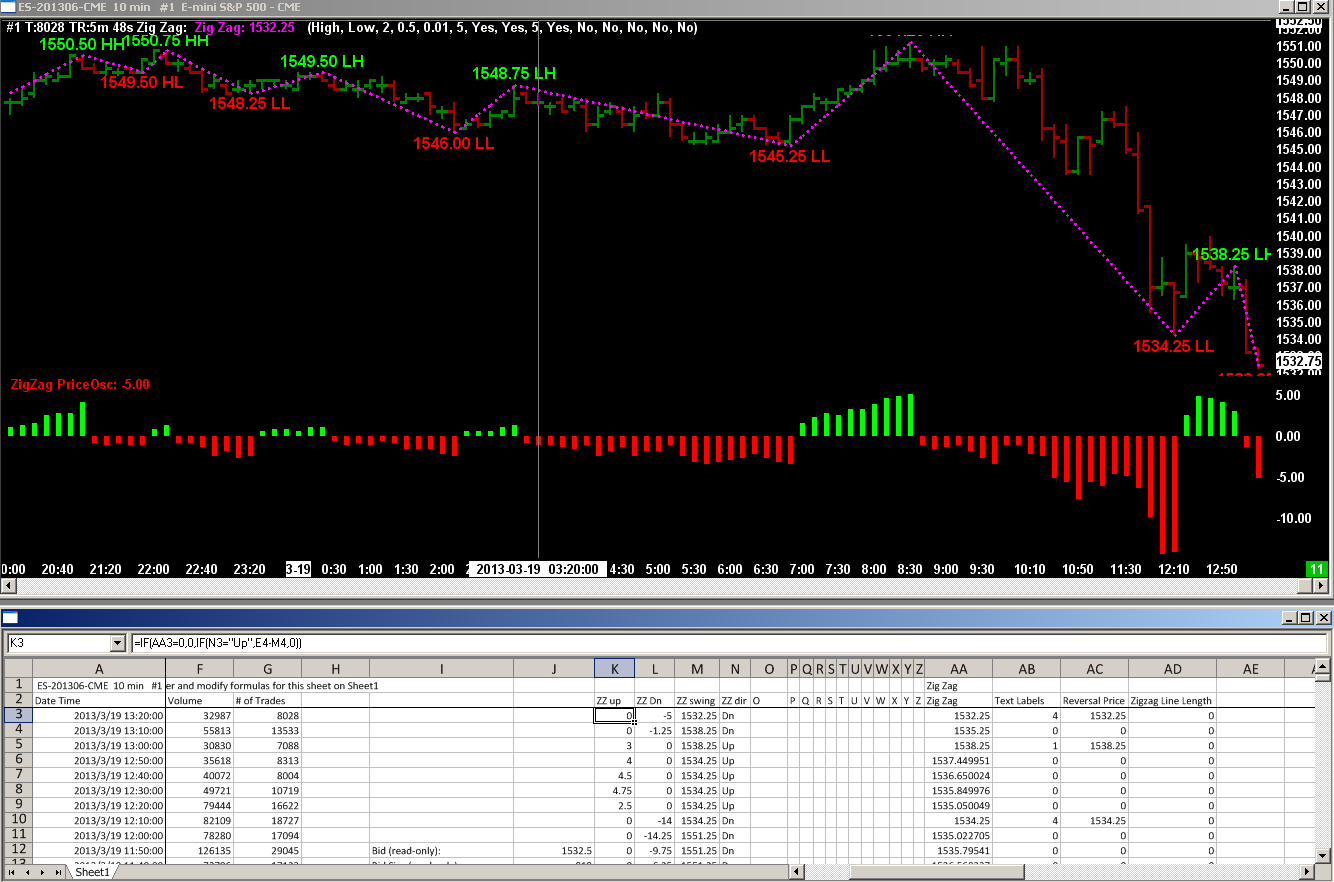Click the green '11' box on the time axis
This screenshot has height=882, width=1334.
pyautogui.click(x=1316, y=569)
